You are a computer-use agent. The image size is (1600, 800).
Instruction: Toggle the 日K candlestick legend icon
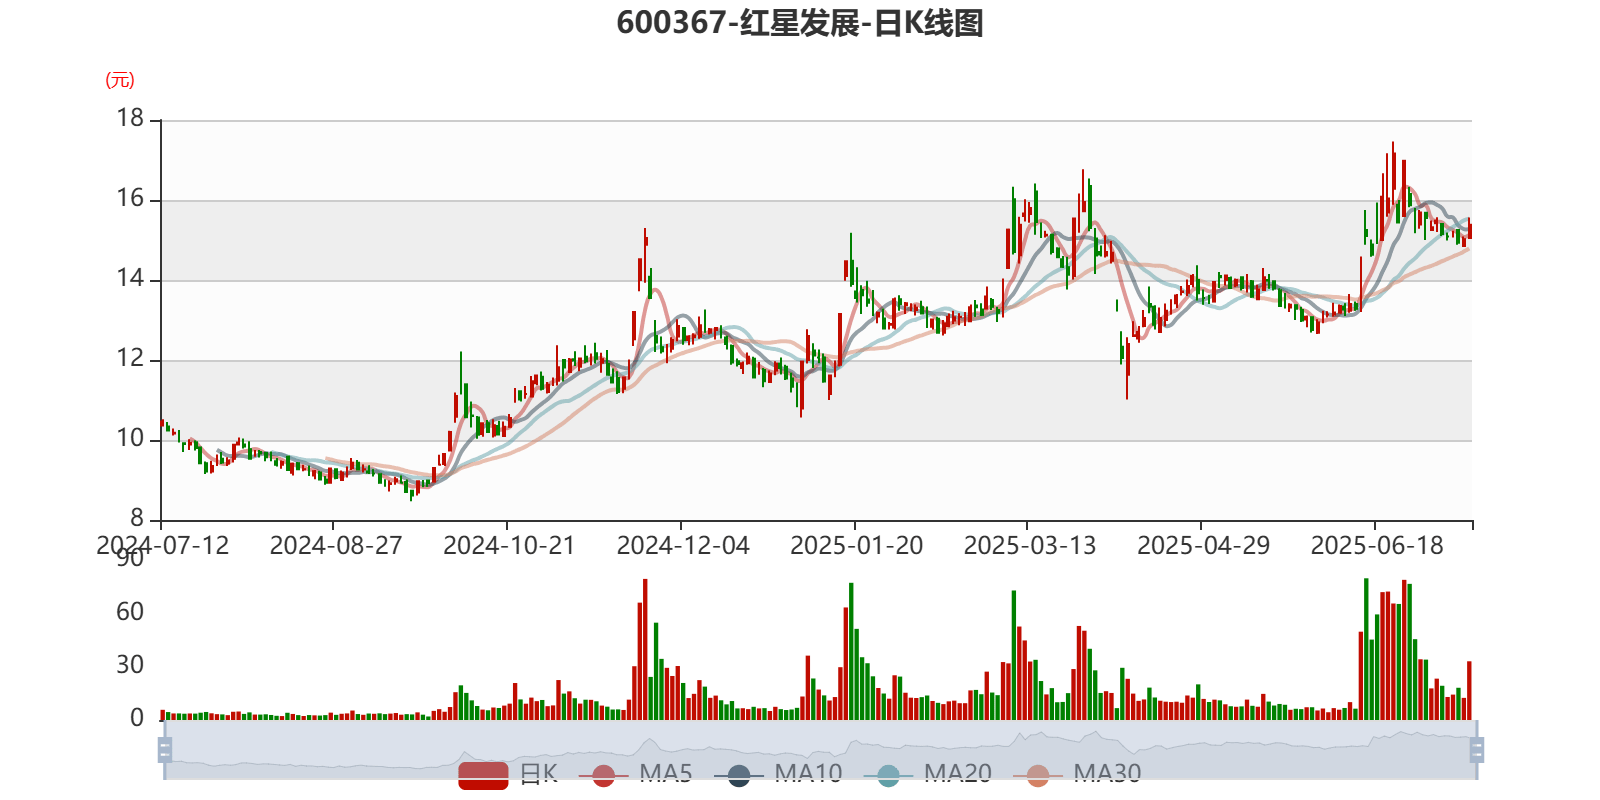tap(483, 774)
